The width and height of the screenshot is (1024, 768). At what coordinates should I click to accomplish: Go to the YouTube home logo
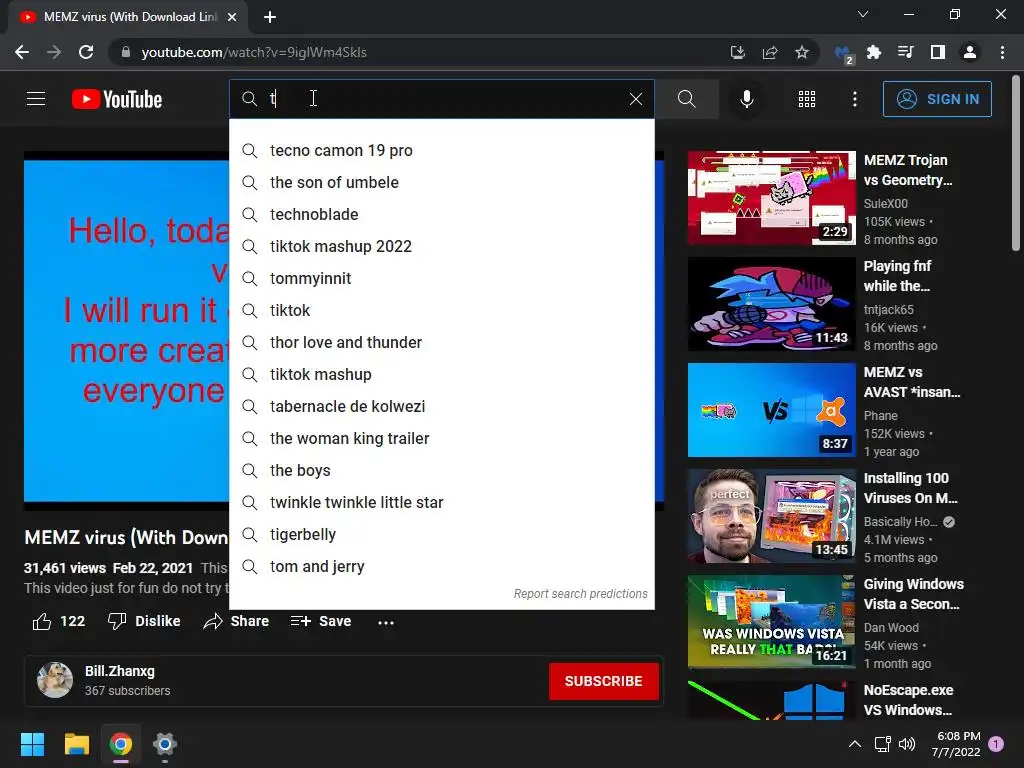(117, 99)
